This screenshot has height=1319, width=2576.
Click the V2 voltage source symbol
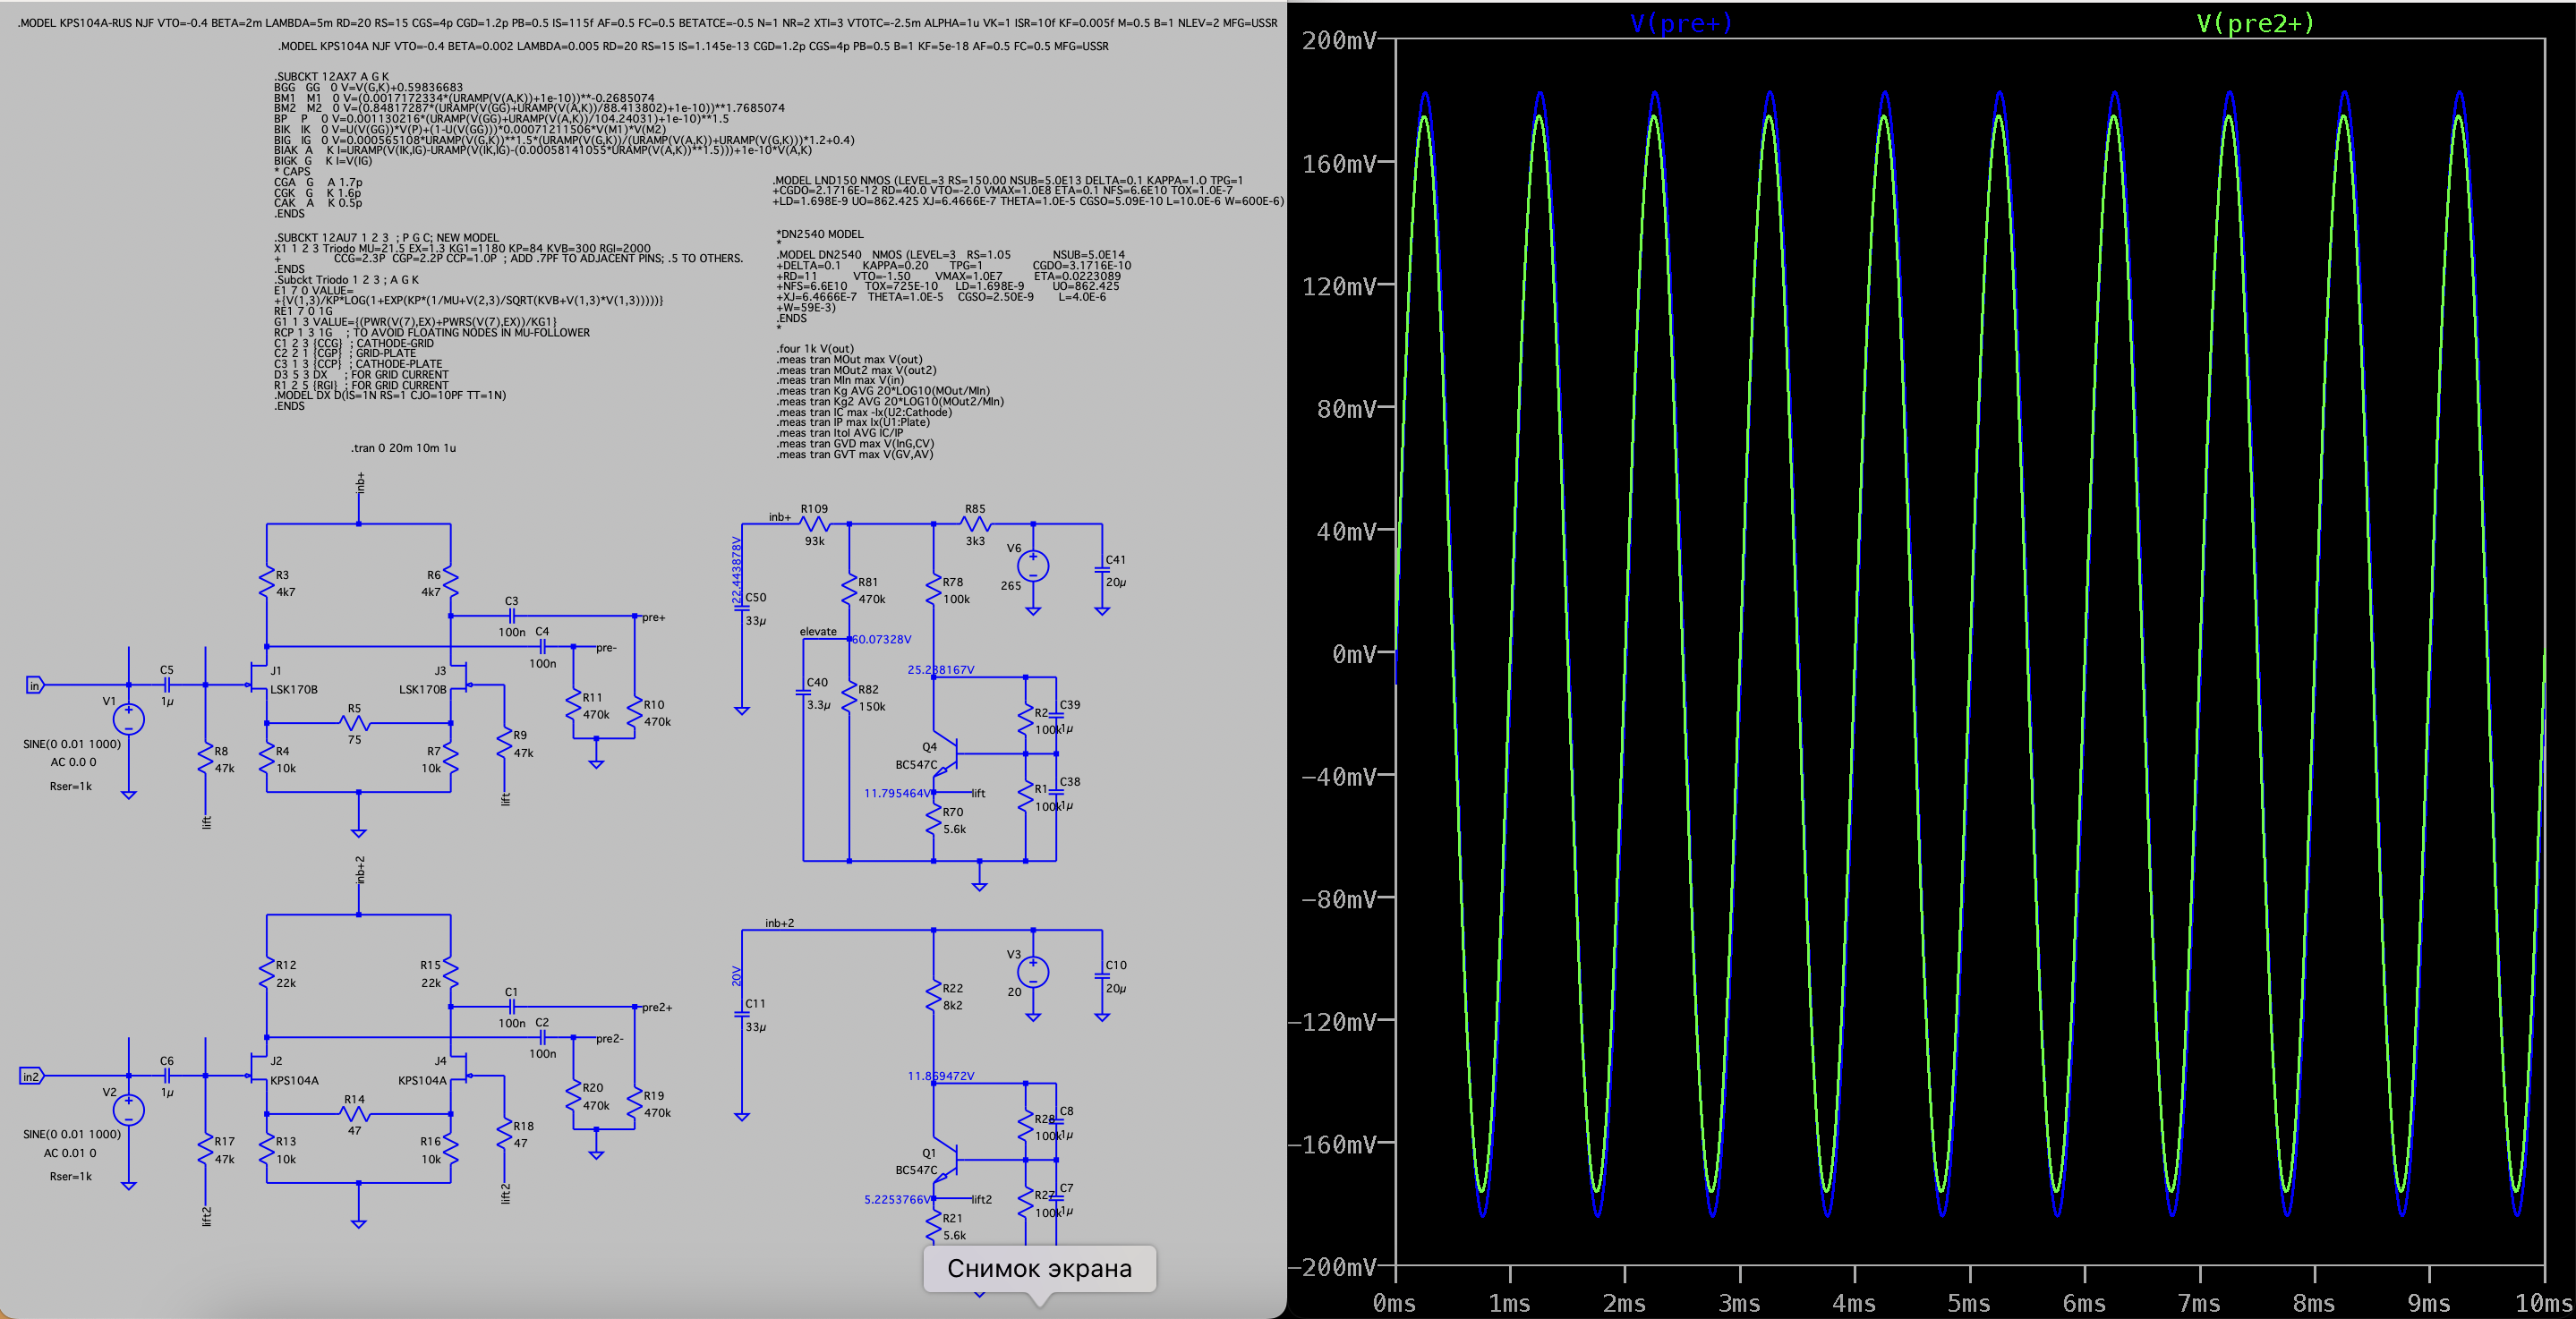click(129, 1109)
